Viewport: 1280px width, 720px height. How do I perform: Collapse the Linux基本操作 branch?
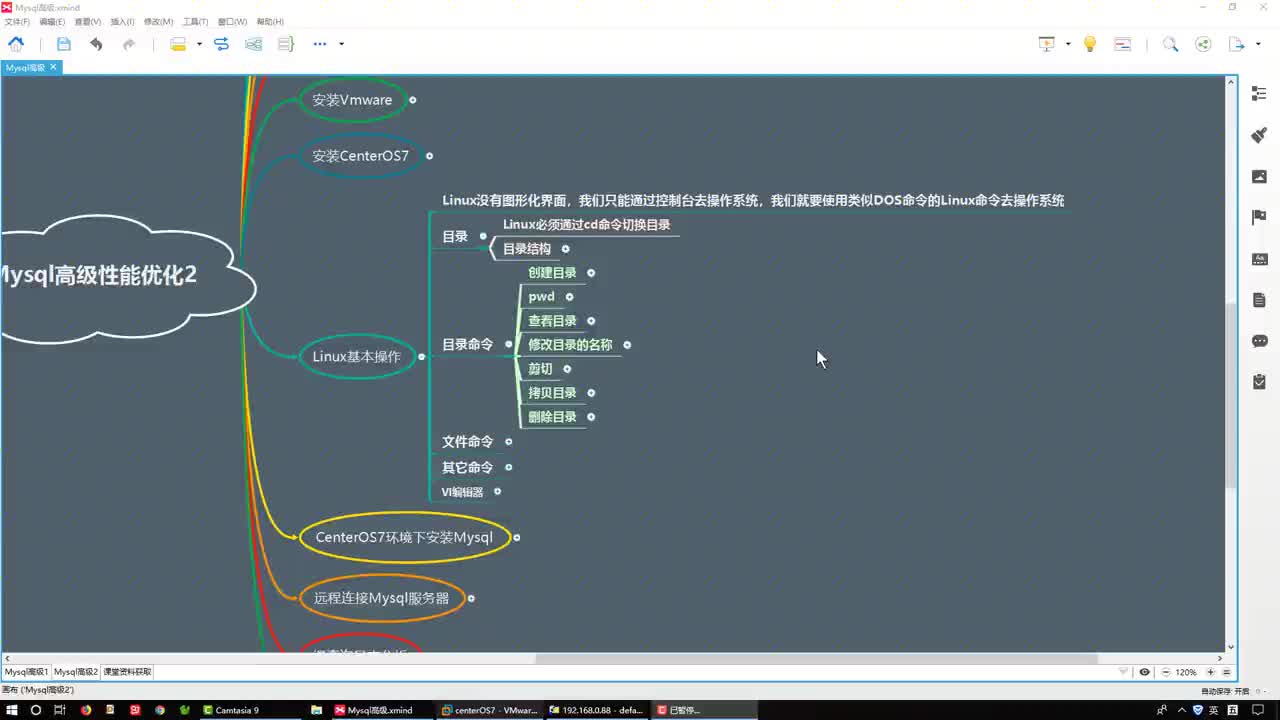(x=421, y=357)
